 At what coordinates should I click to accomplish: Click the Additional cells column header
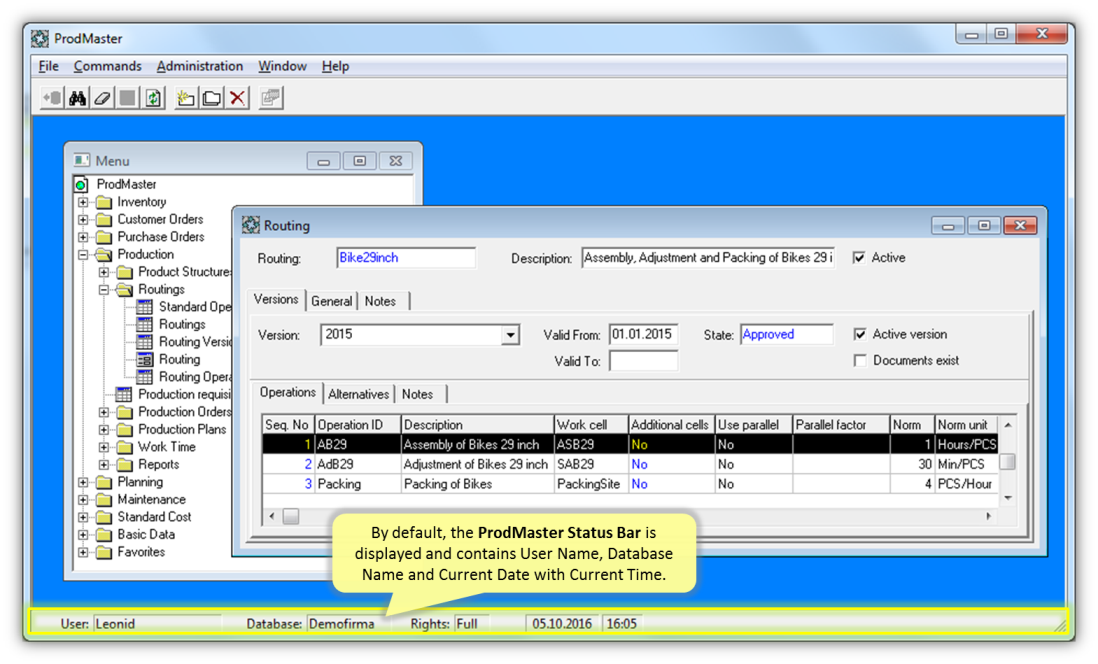672,424
